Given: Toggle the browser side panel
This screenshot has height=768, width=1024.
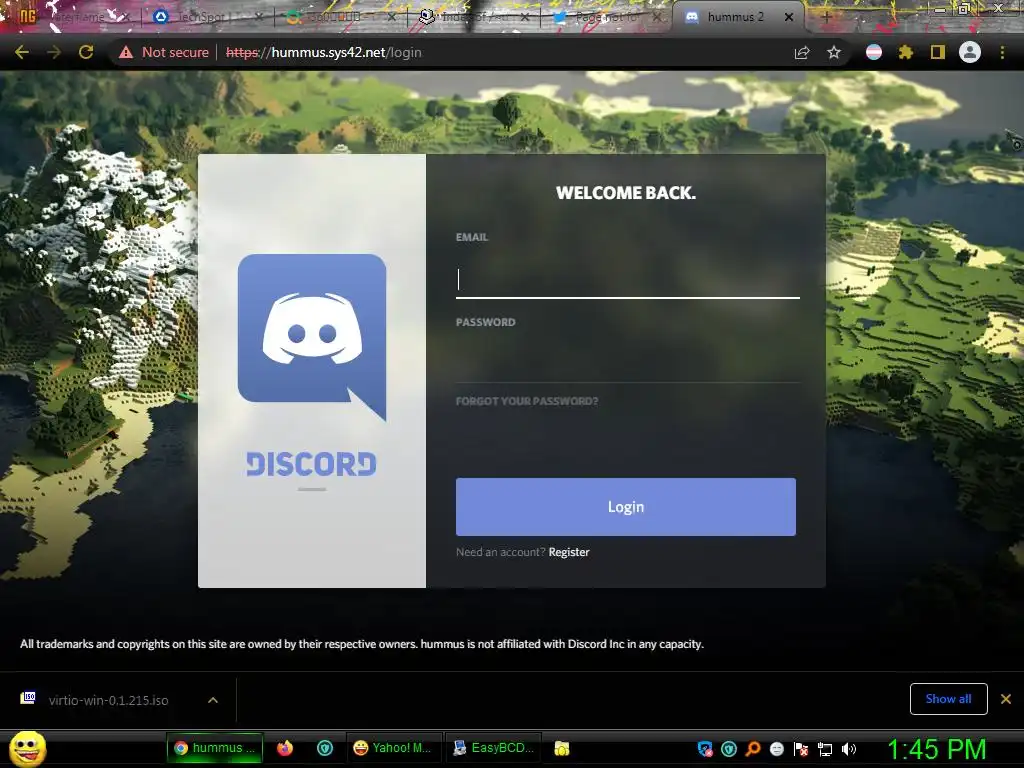Looking at the screenshot, I should [x=937, y=52].
